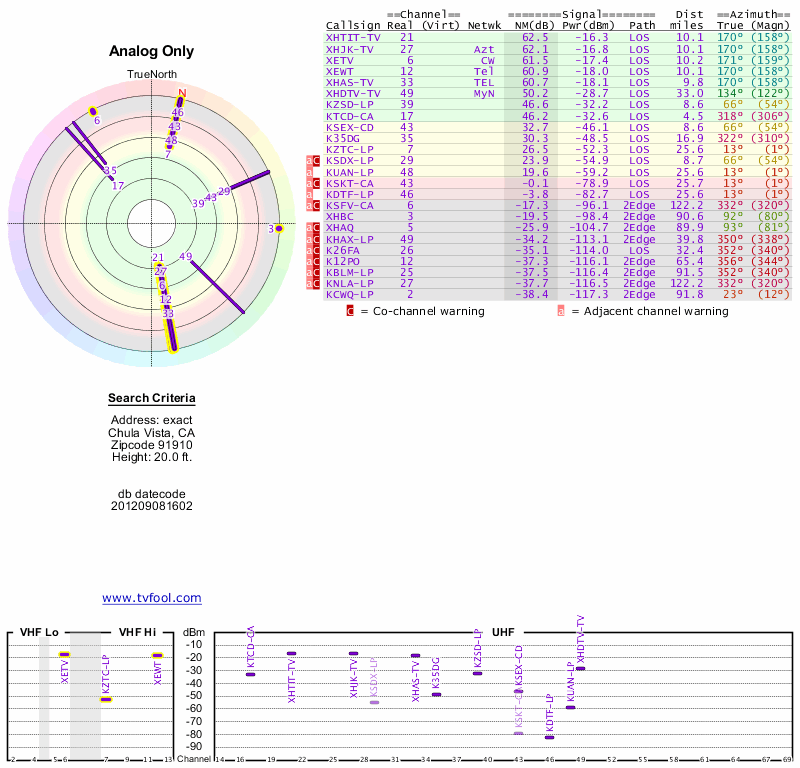Click channel 29 label on radar plot
The height and width of the screenshot is (768, 800).
coord(224,191)
